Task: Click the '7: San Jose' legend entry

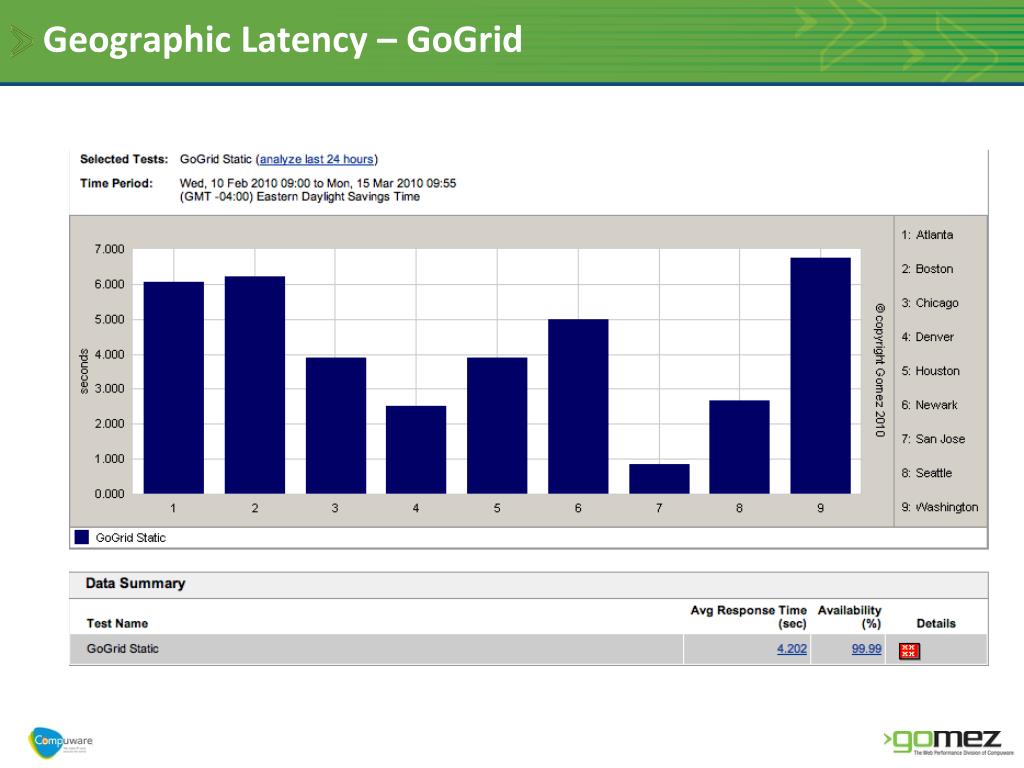Action: point(933,439)
